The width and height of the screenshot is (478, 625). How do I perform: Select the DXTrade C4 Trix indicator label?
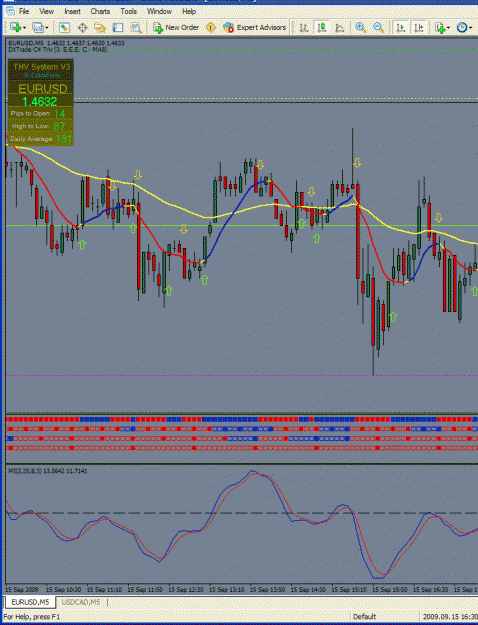(58, 49)
